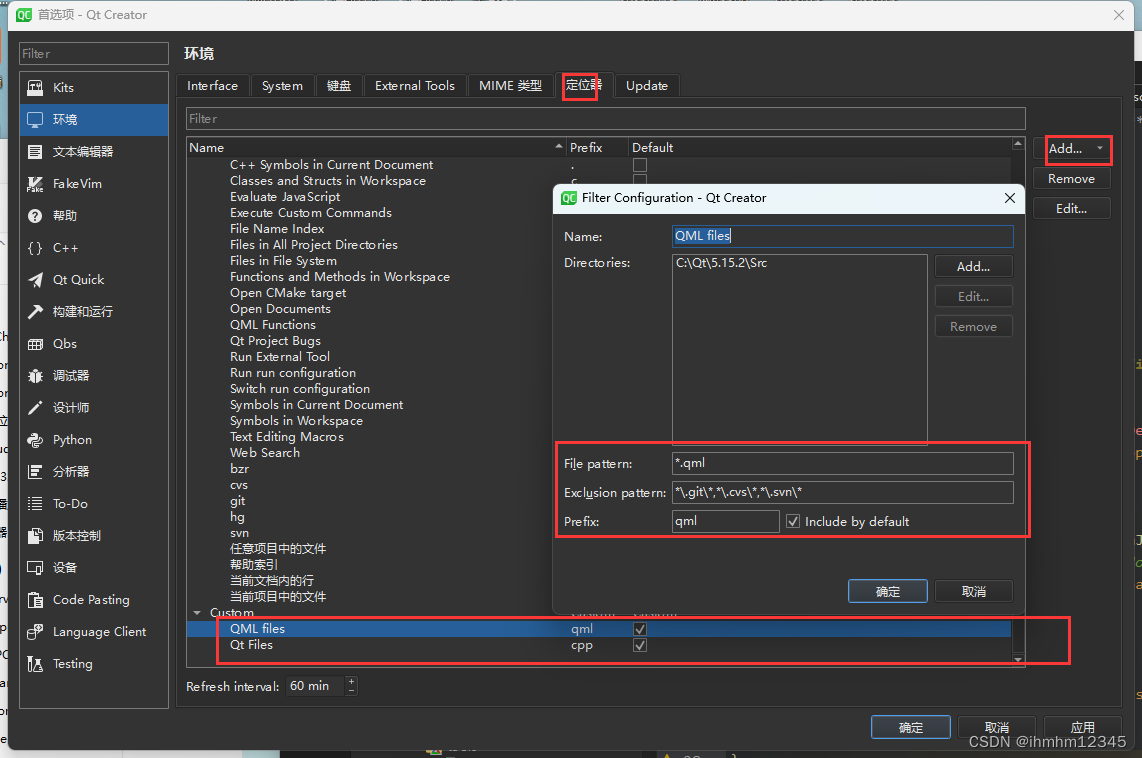Open the Qt Quick paper plane icon
This screenshot has width=1142, height=758.
pyautogui.click(x=35, y=280)
